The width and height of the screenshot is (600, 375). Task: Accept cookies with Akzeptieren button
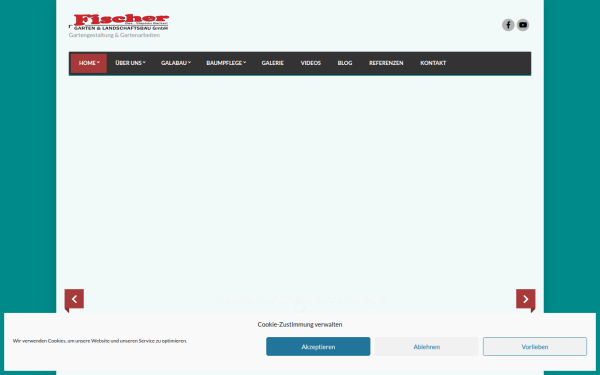coord(318,347)
